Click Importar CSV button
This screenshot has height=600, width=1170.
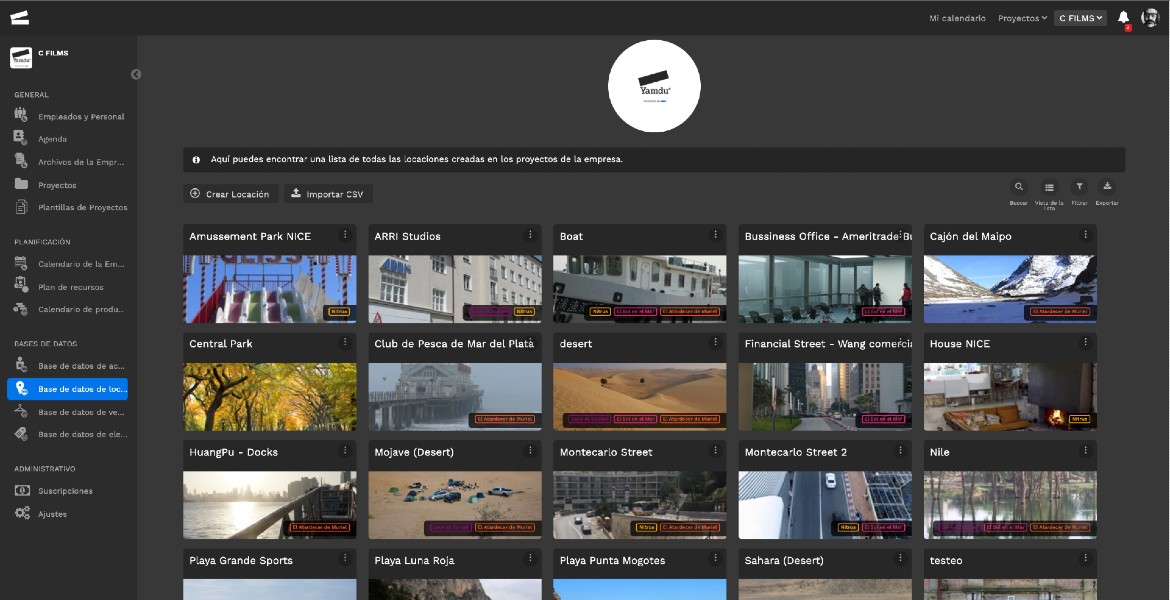[x=328, y=194]
